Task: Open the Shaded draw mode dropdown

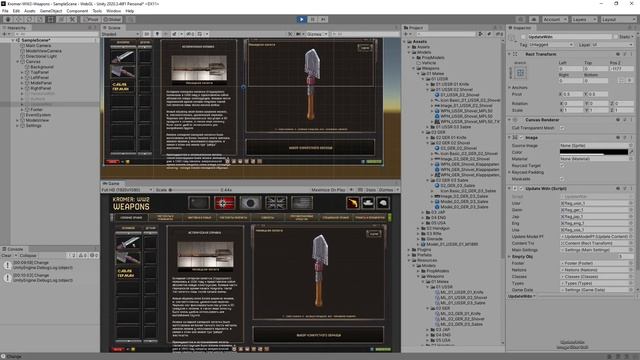Action: tap(120, 34)
